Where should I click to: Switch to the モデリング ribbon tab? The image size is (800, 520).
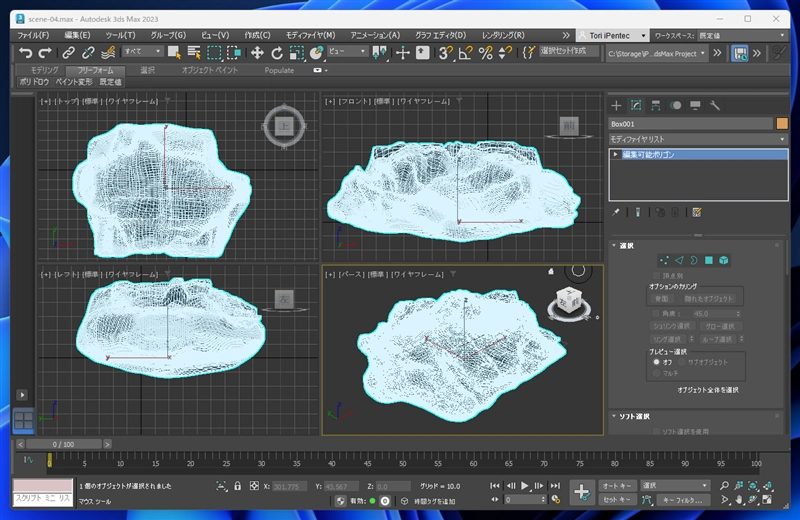(x=44, y=70)
